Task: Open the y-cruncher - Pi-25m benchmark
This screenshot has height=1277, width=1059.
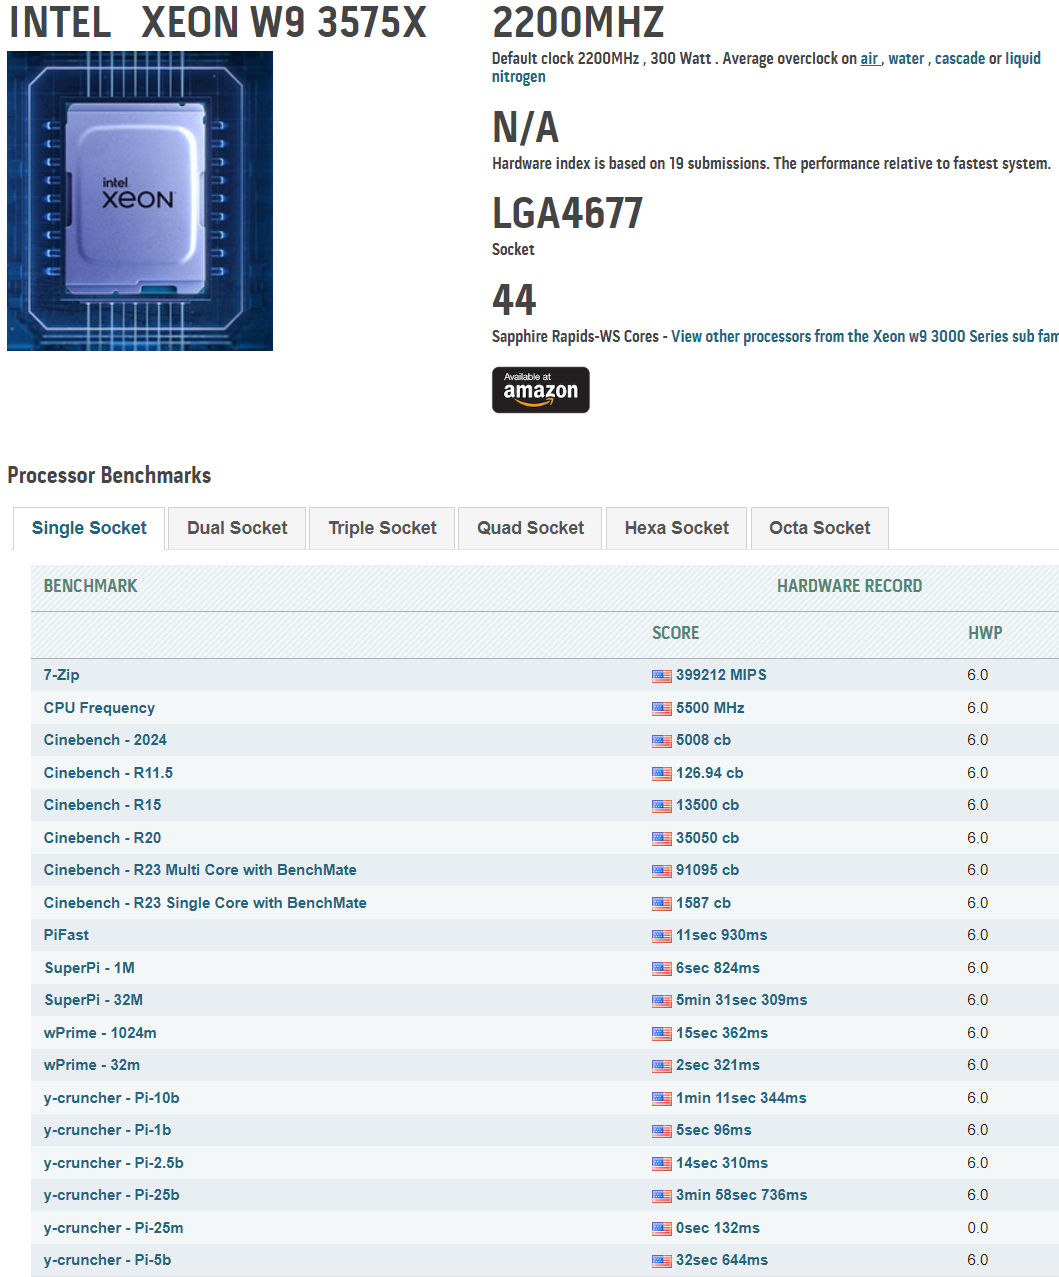Action: (113, 1228)
